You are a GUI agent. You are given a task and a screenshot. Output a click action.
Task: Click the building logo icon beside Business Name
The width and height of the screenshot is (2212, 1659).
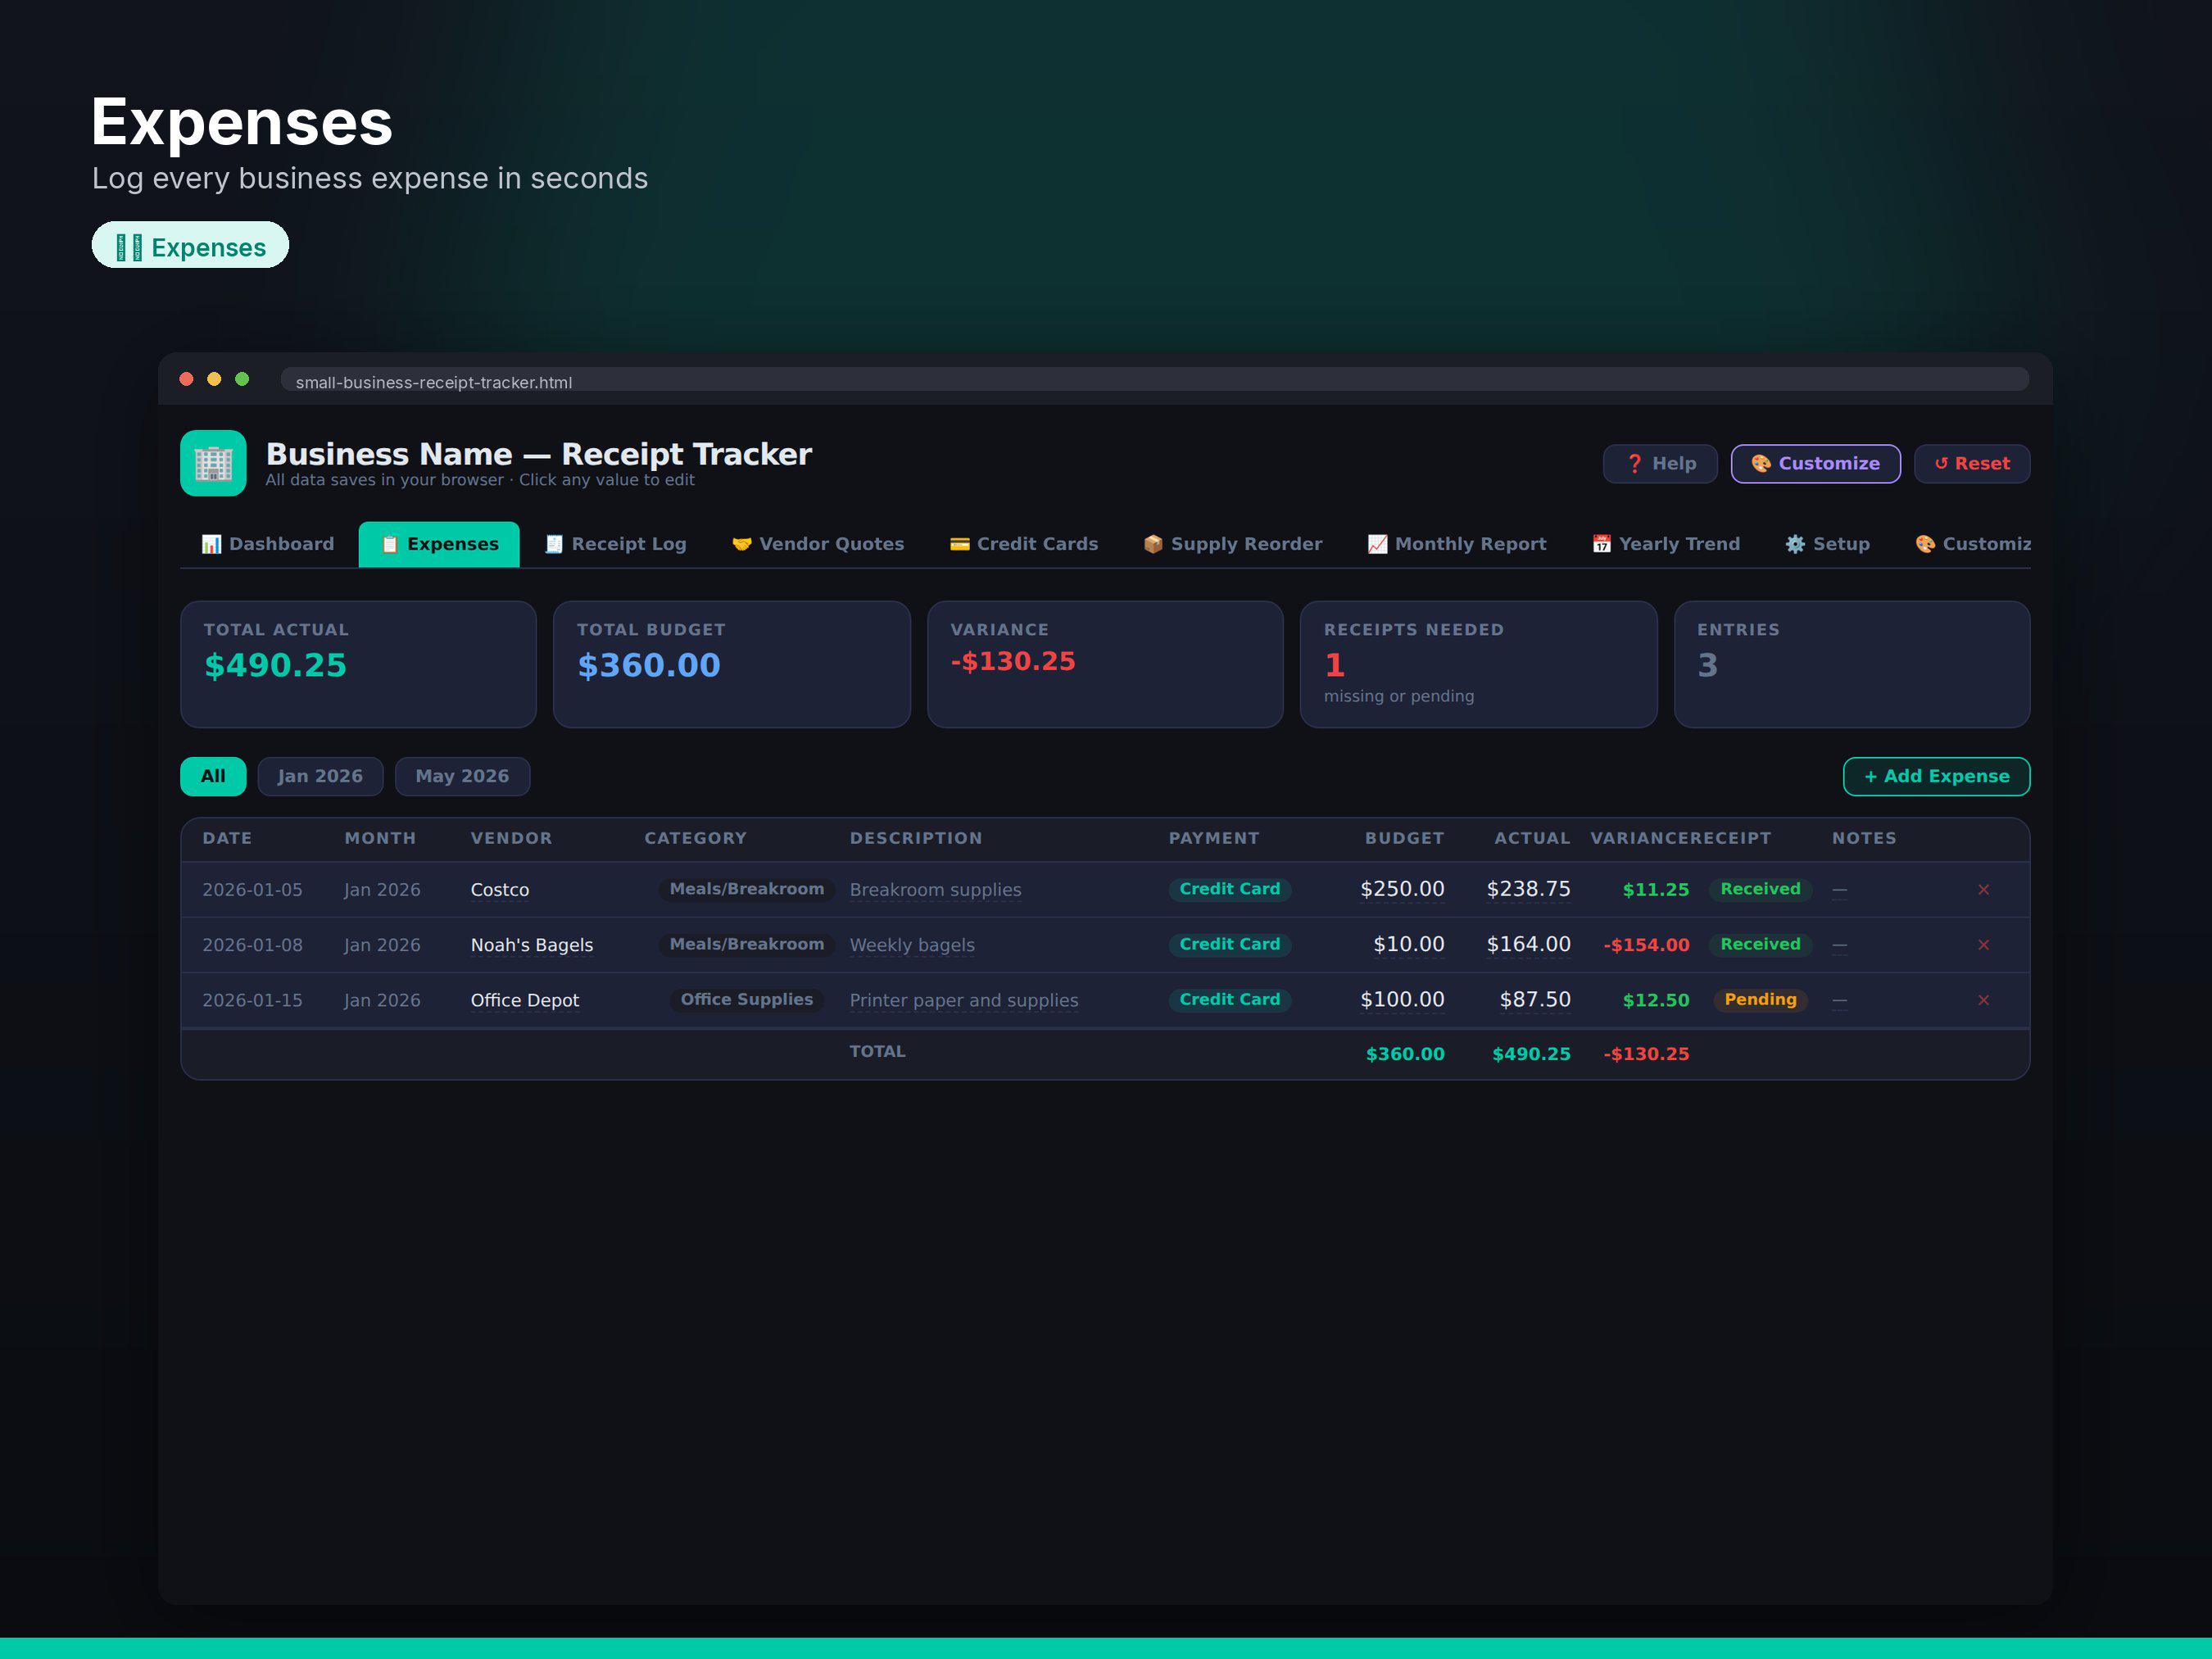(213, 463)
